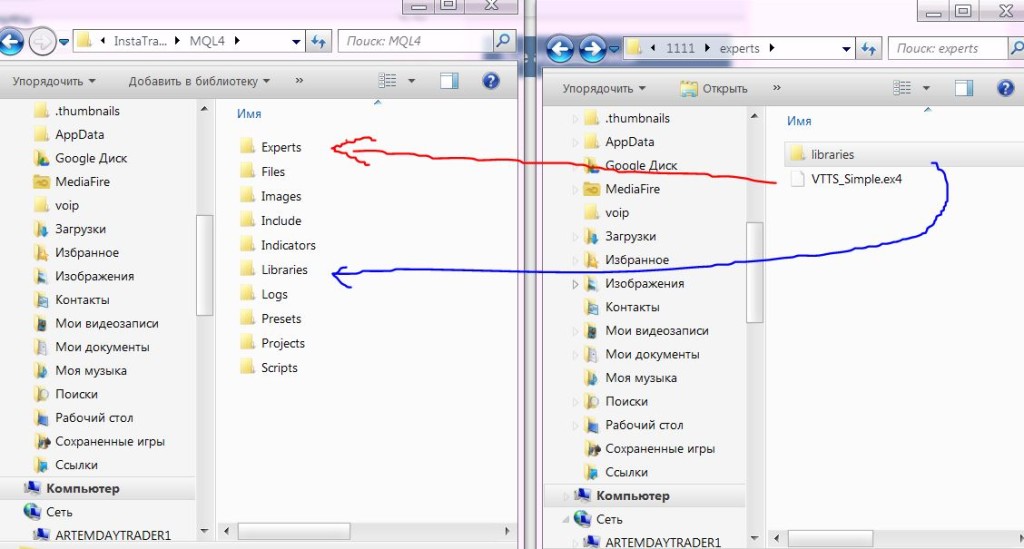Screen dimensions: 1024x549
Task: Open recent pages dropdown in MQL4 window
Action: click(64, 42)
